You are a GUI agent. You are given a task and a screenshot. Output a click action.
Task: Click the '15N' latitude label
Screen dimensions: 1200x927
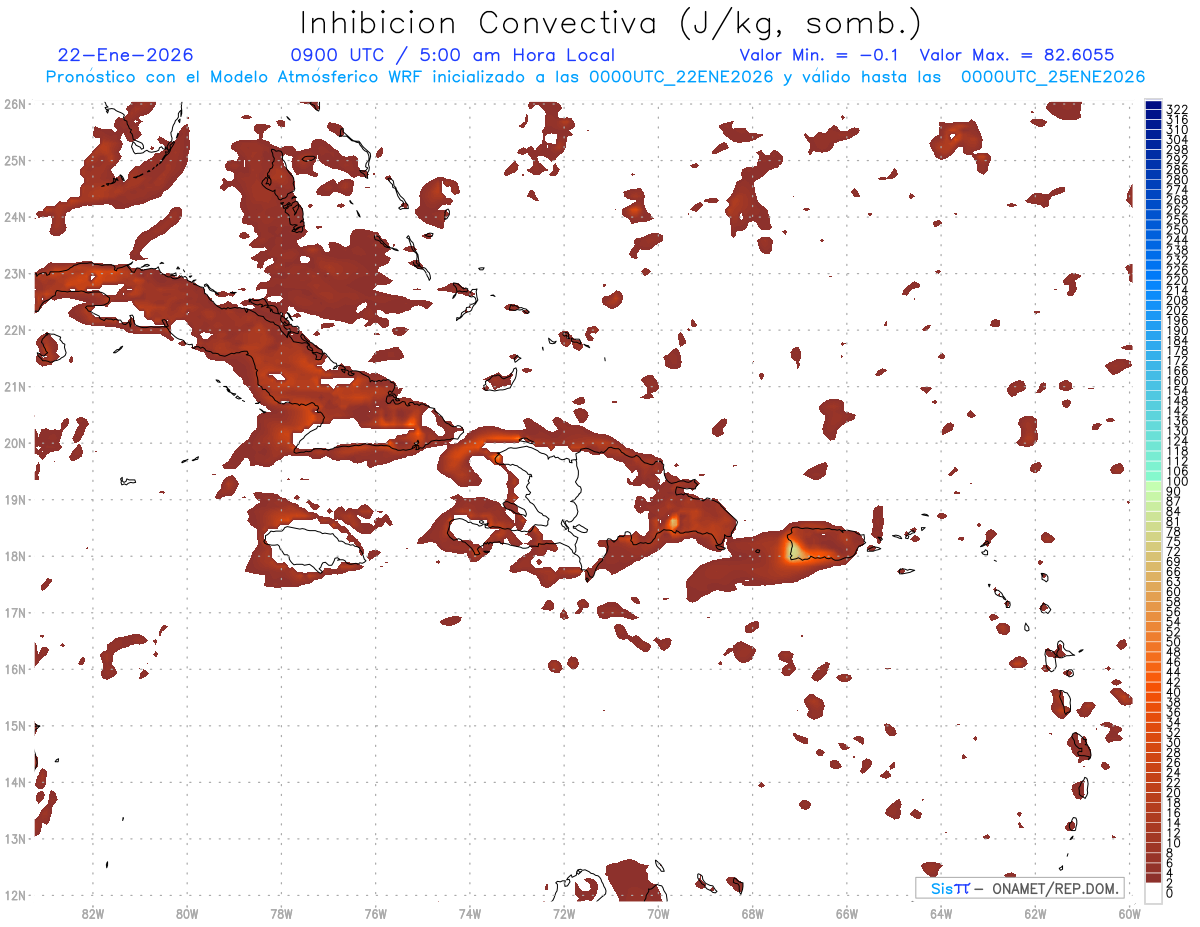click(15, 725)
